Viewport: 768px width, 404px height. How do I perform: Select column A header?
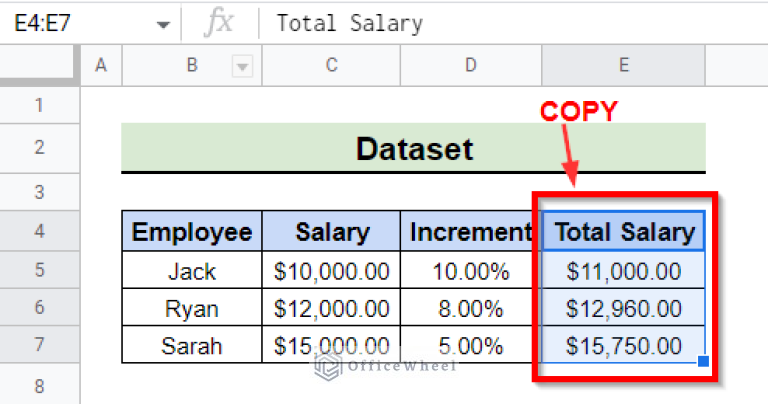click(x=101, y=65)
